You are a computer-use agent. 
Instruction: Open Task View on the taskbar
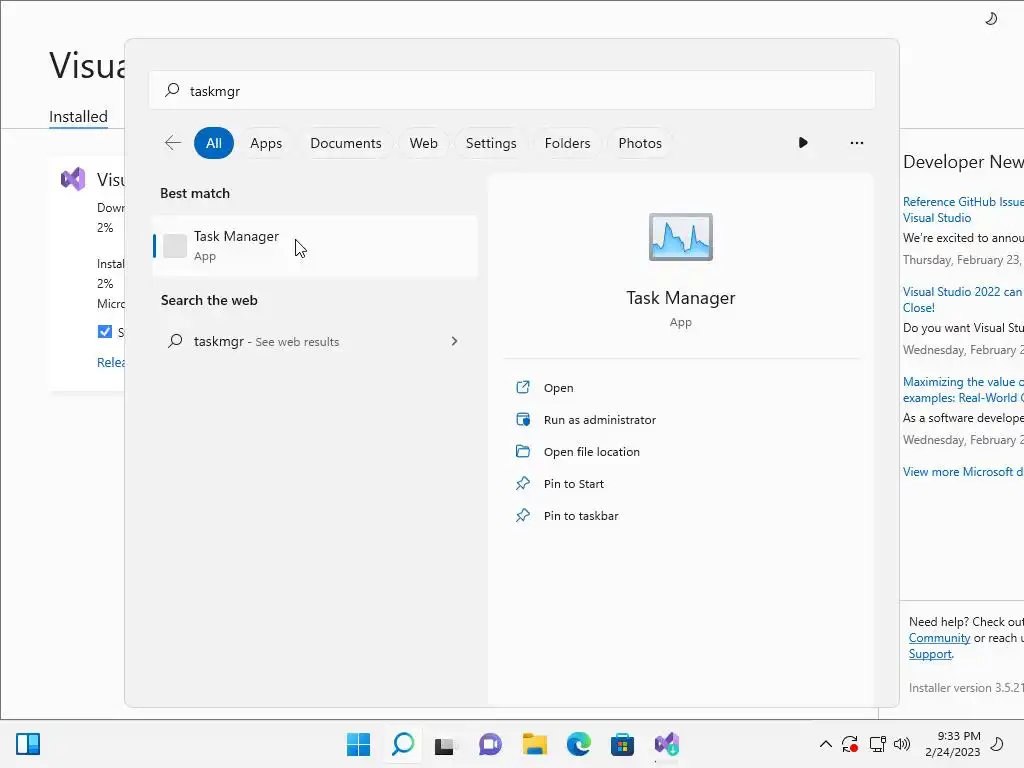[445, 745]
